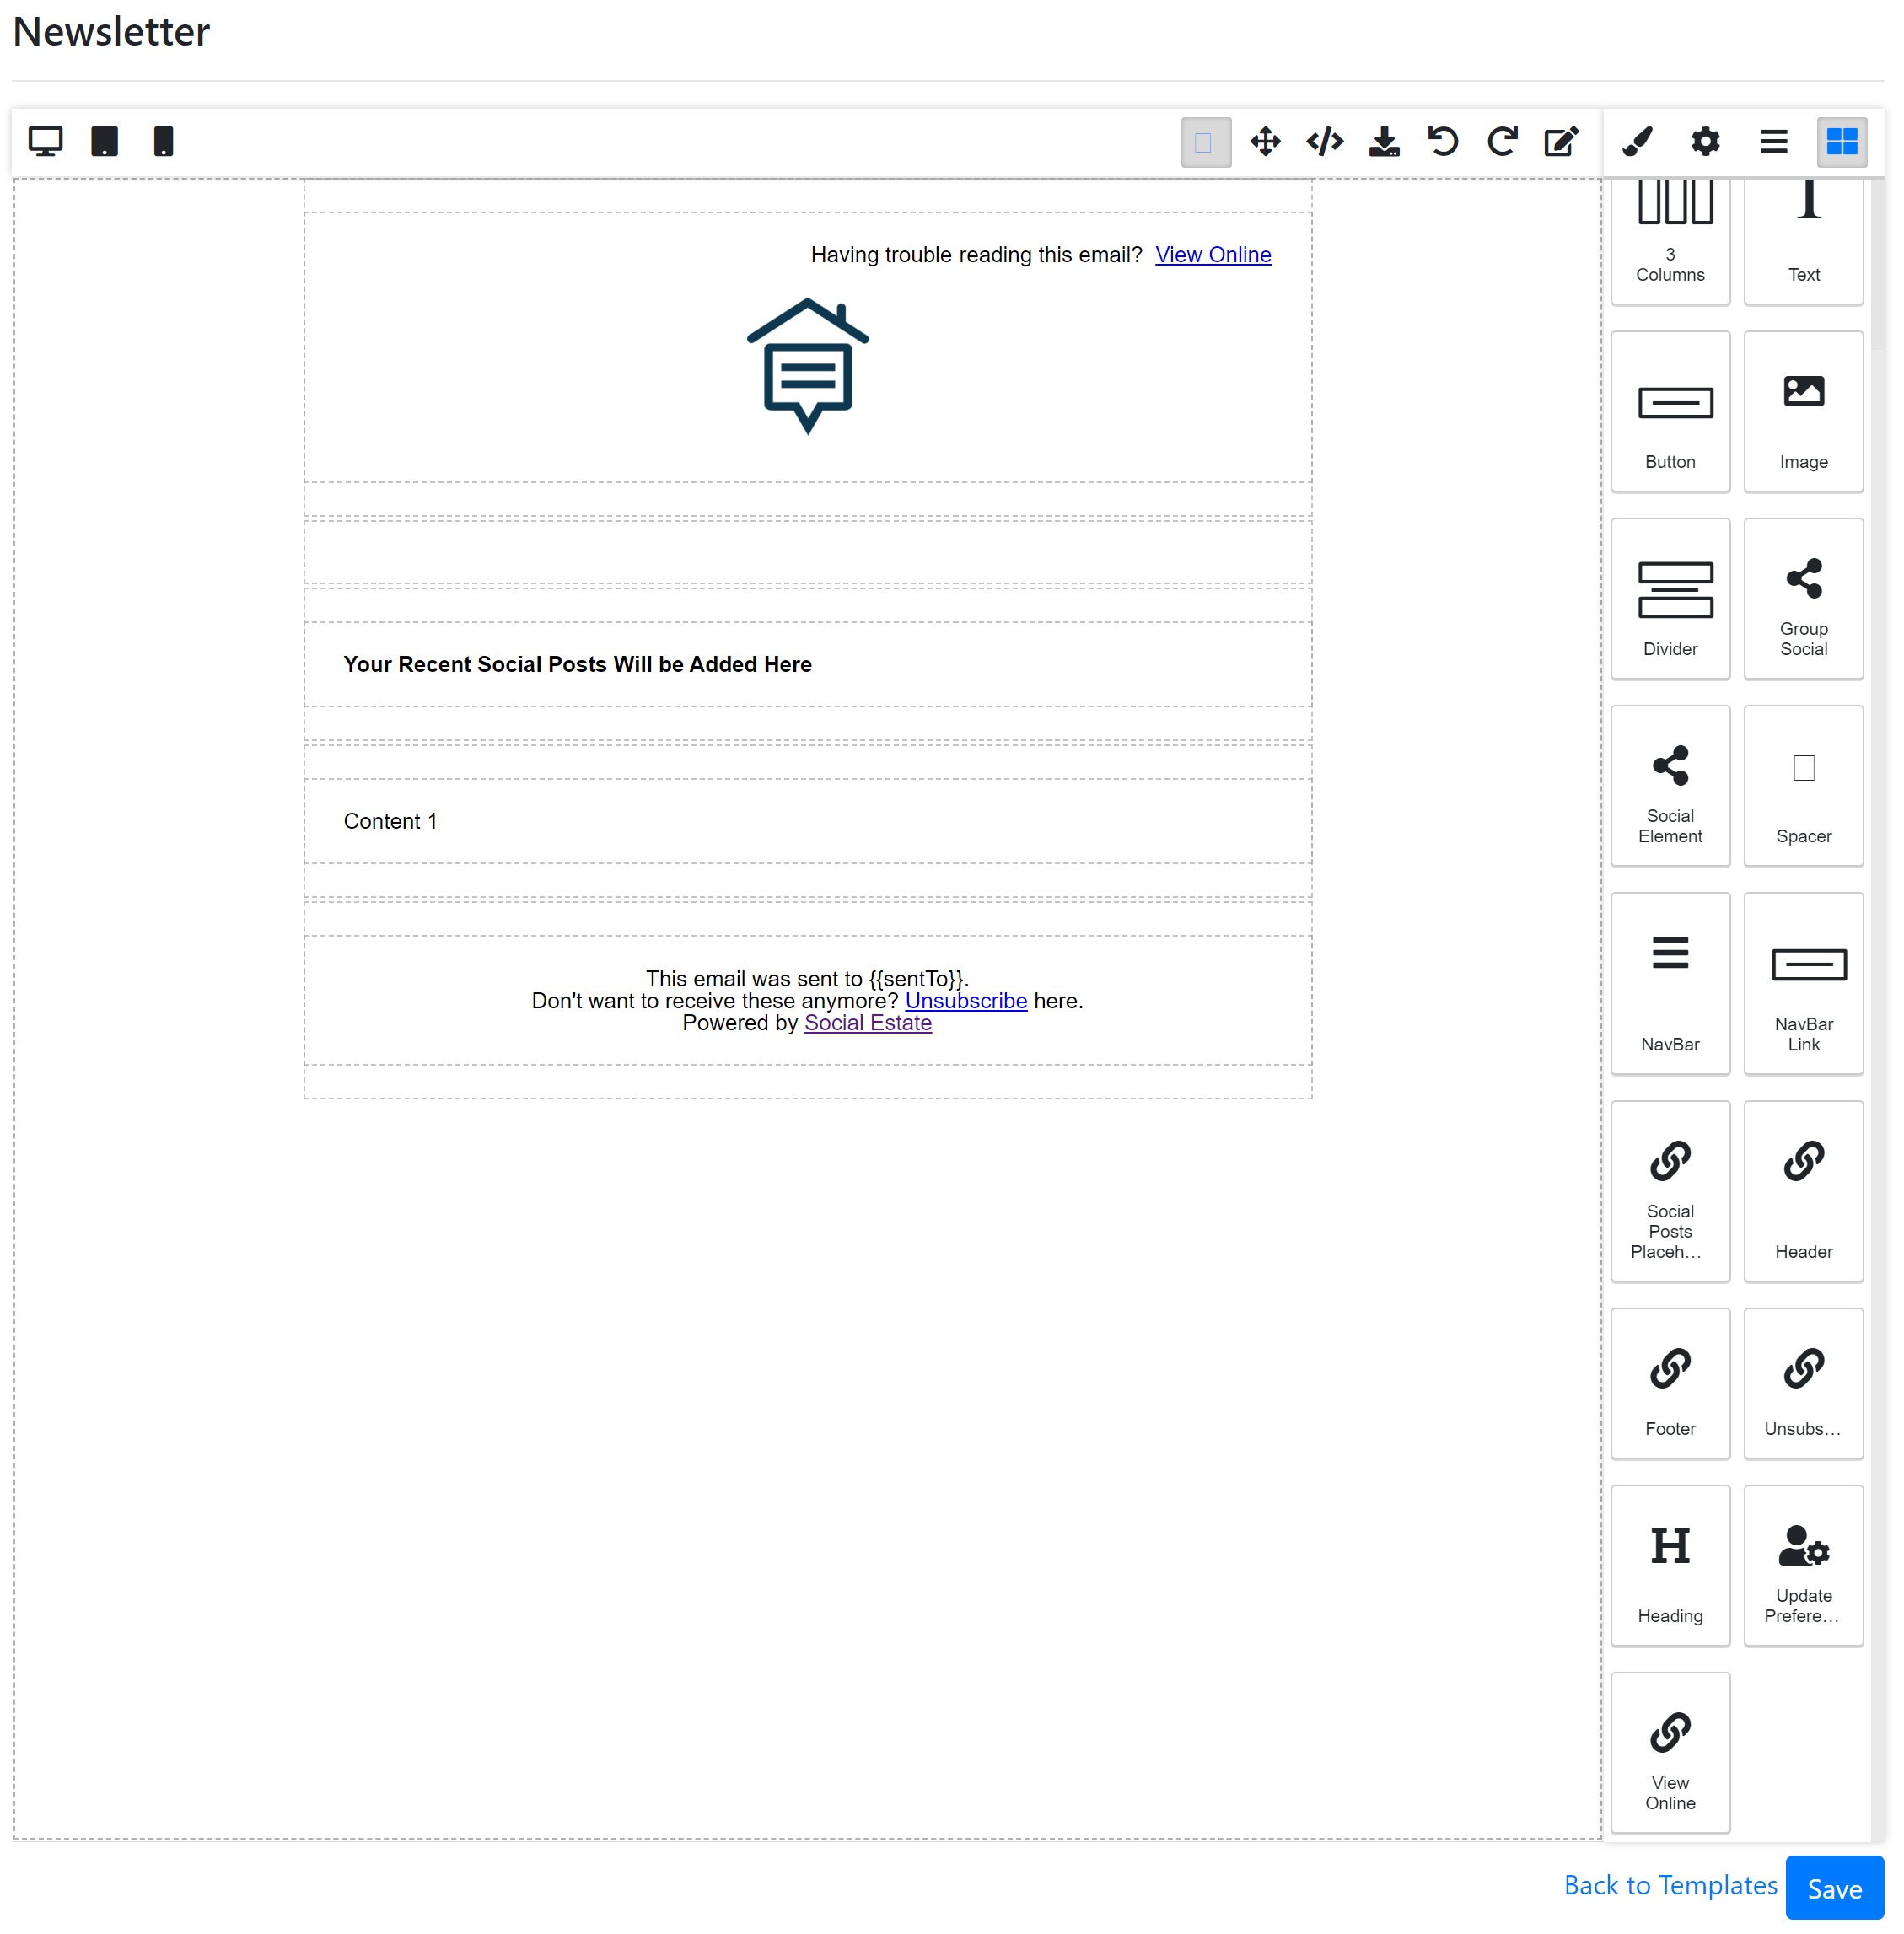Image resolution: width=1904 pixels, height=1934 pixels.
Task: Open the style manager brush tab
Action: tap(1637, 142)
